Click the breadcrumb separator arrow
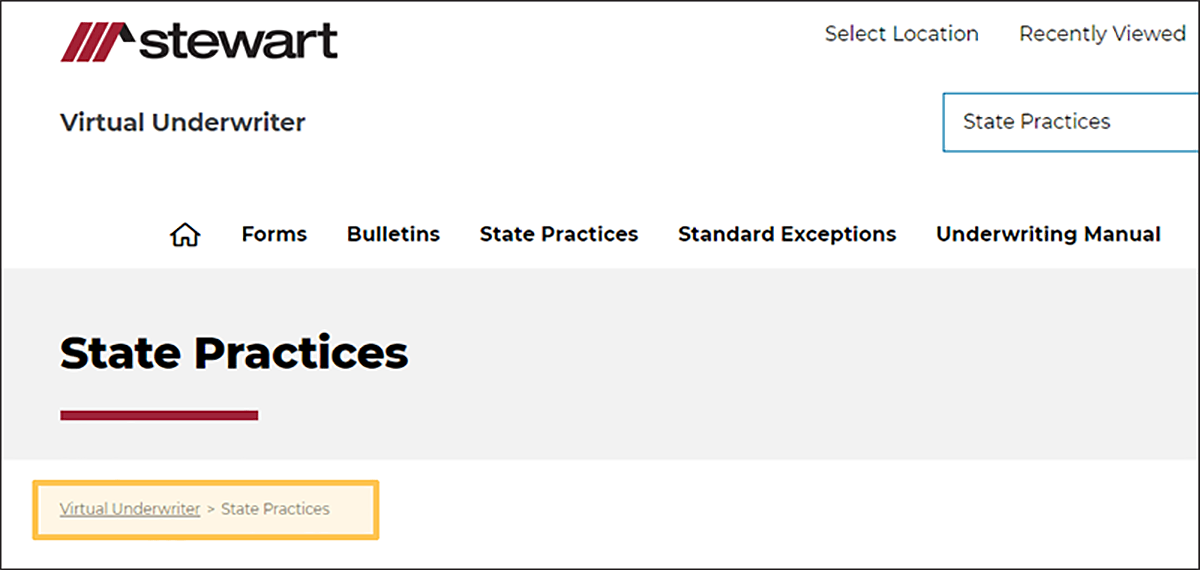 pos(211,510)
